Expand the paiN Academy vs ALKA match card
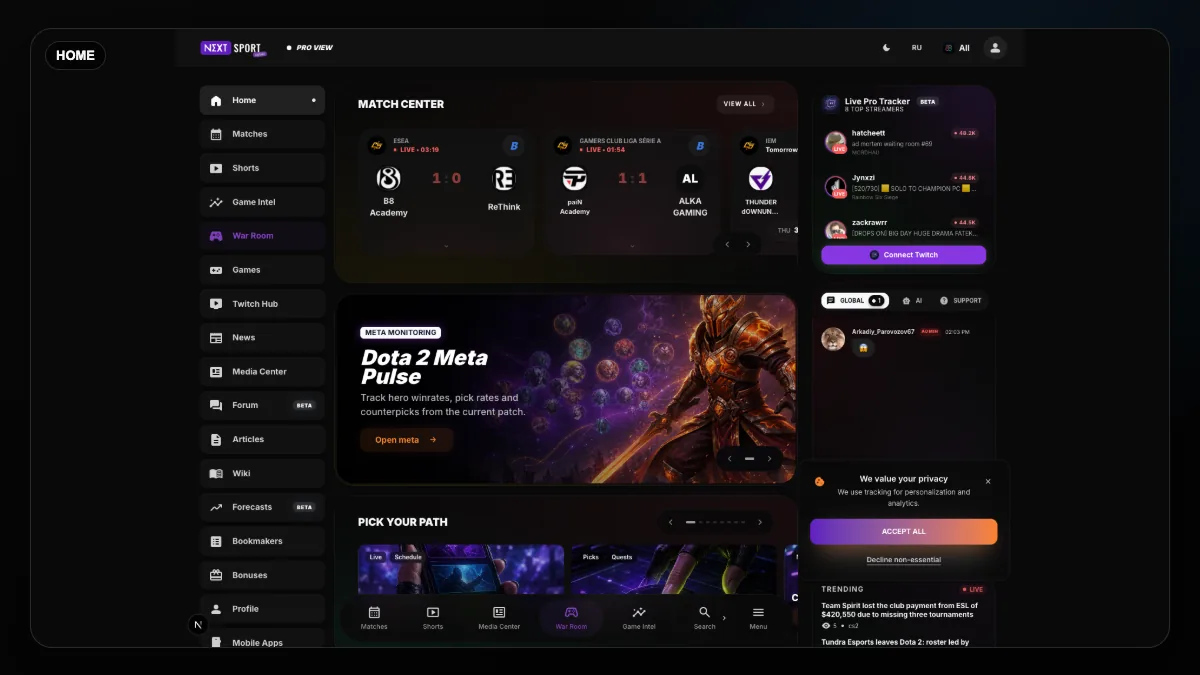 (x=632, y=245)
